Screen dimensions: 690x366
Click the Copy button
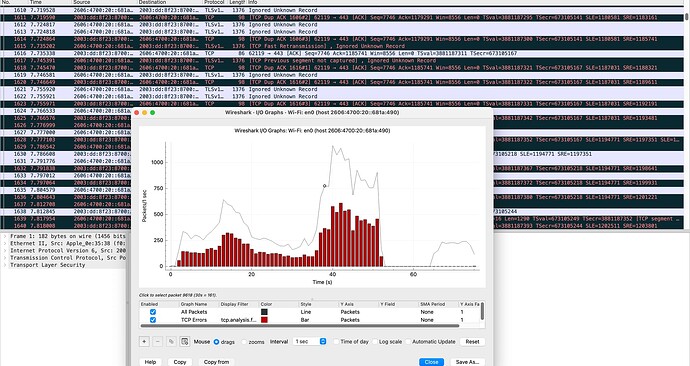pos(180,362)
